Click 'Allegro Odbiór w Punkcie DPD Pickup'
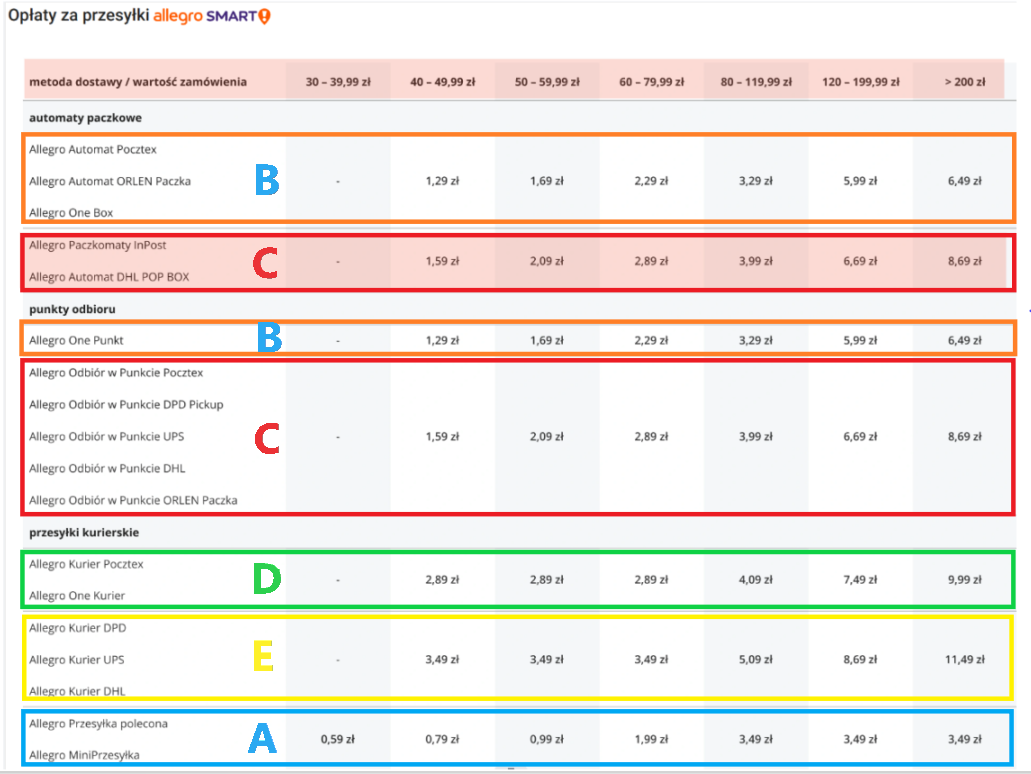Screen dimensions: 1031x774 [126, 404]
